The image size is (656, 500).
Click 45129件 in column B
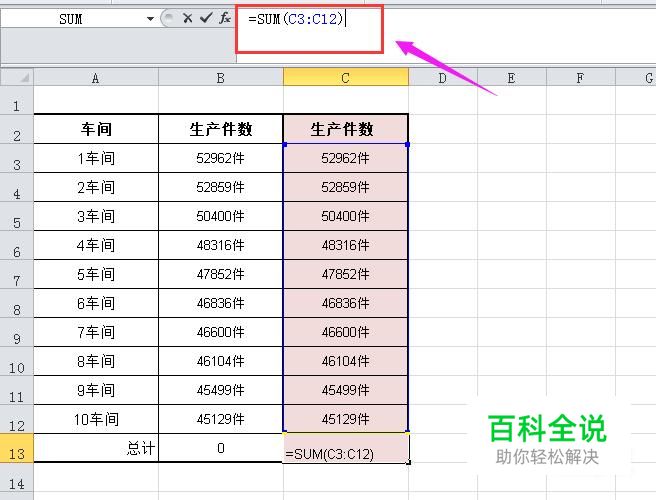pos(221,419)
